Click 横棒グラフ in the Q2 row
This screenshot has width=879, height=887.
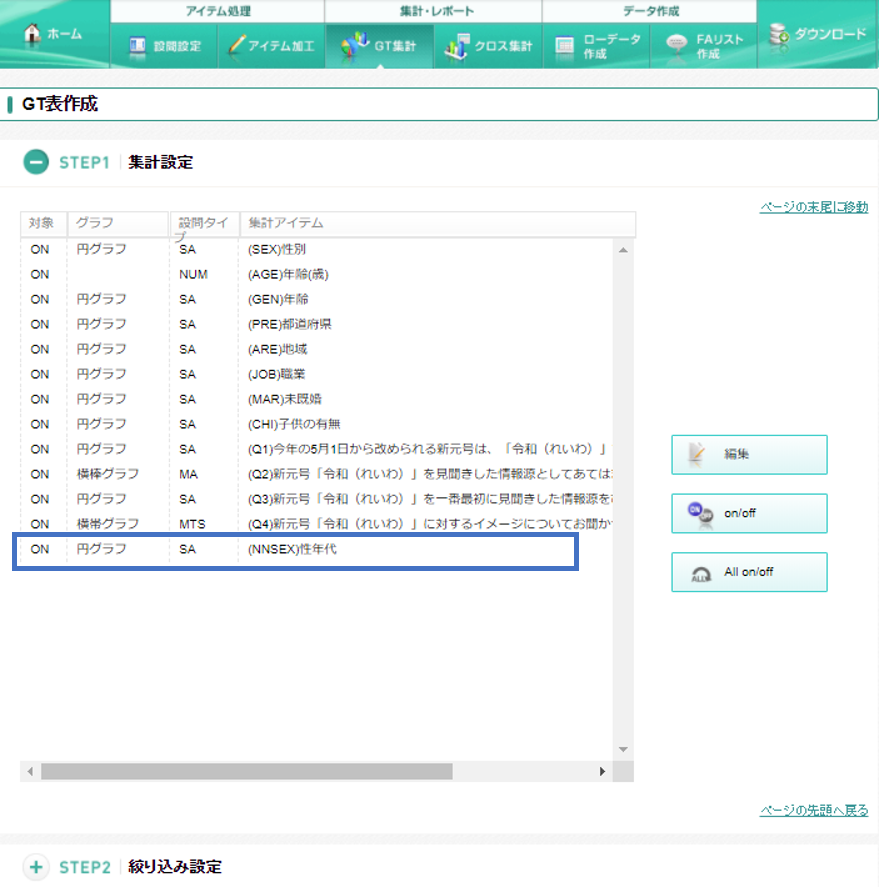(107, 474)
